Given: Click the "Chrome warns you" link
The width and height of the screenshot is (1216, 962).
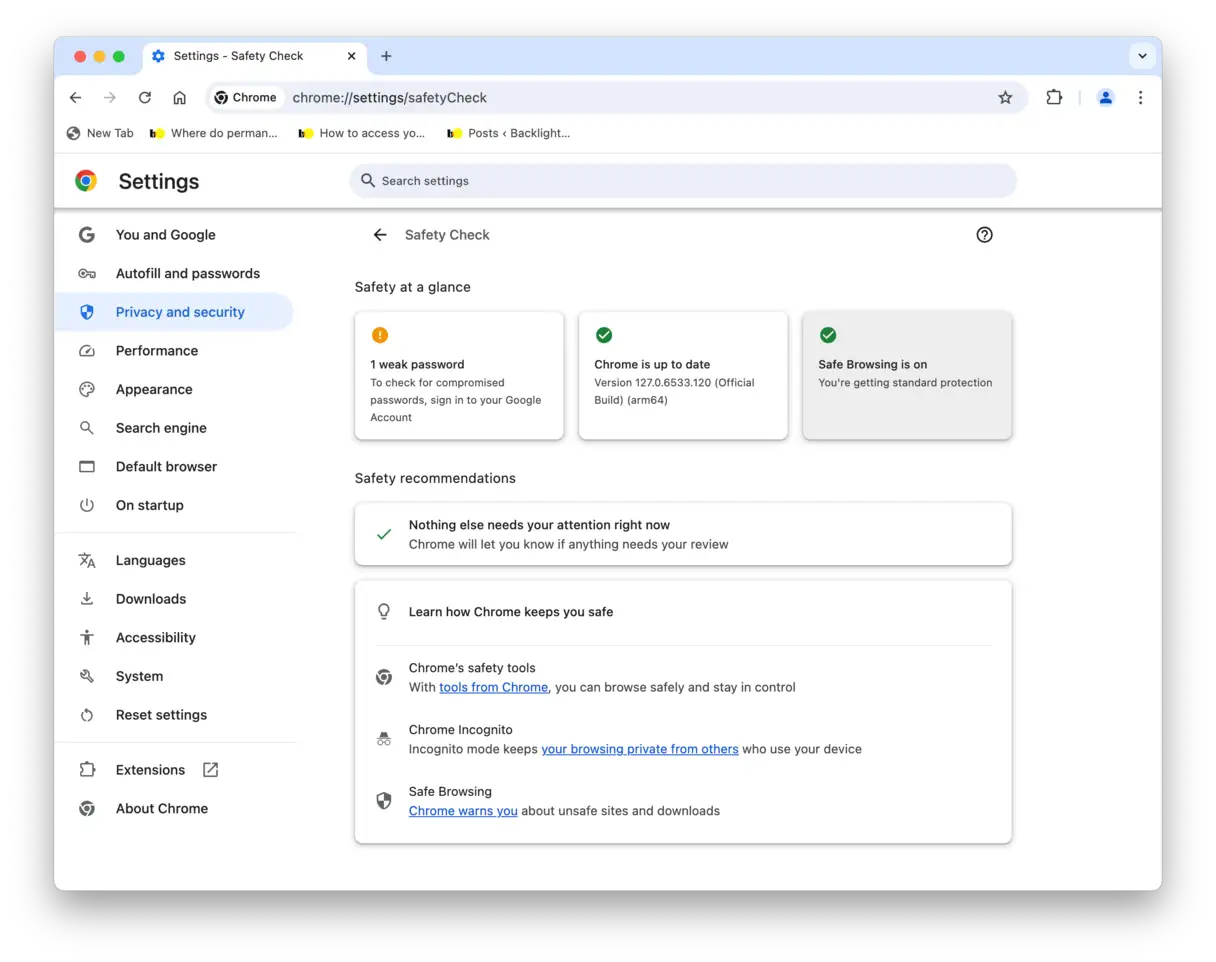Looking at the screenshot, I should [x=463, y=811].
